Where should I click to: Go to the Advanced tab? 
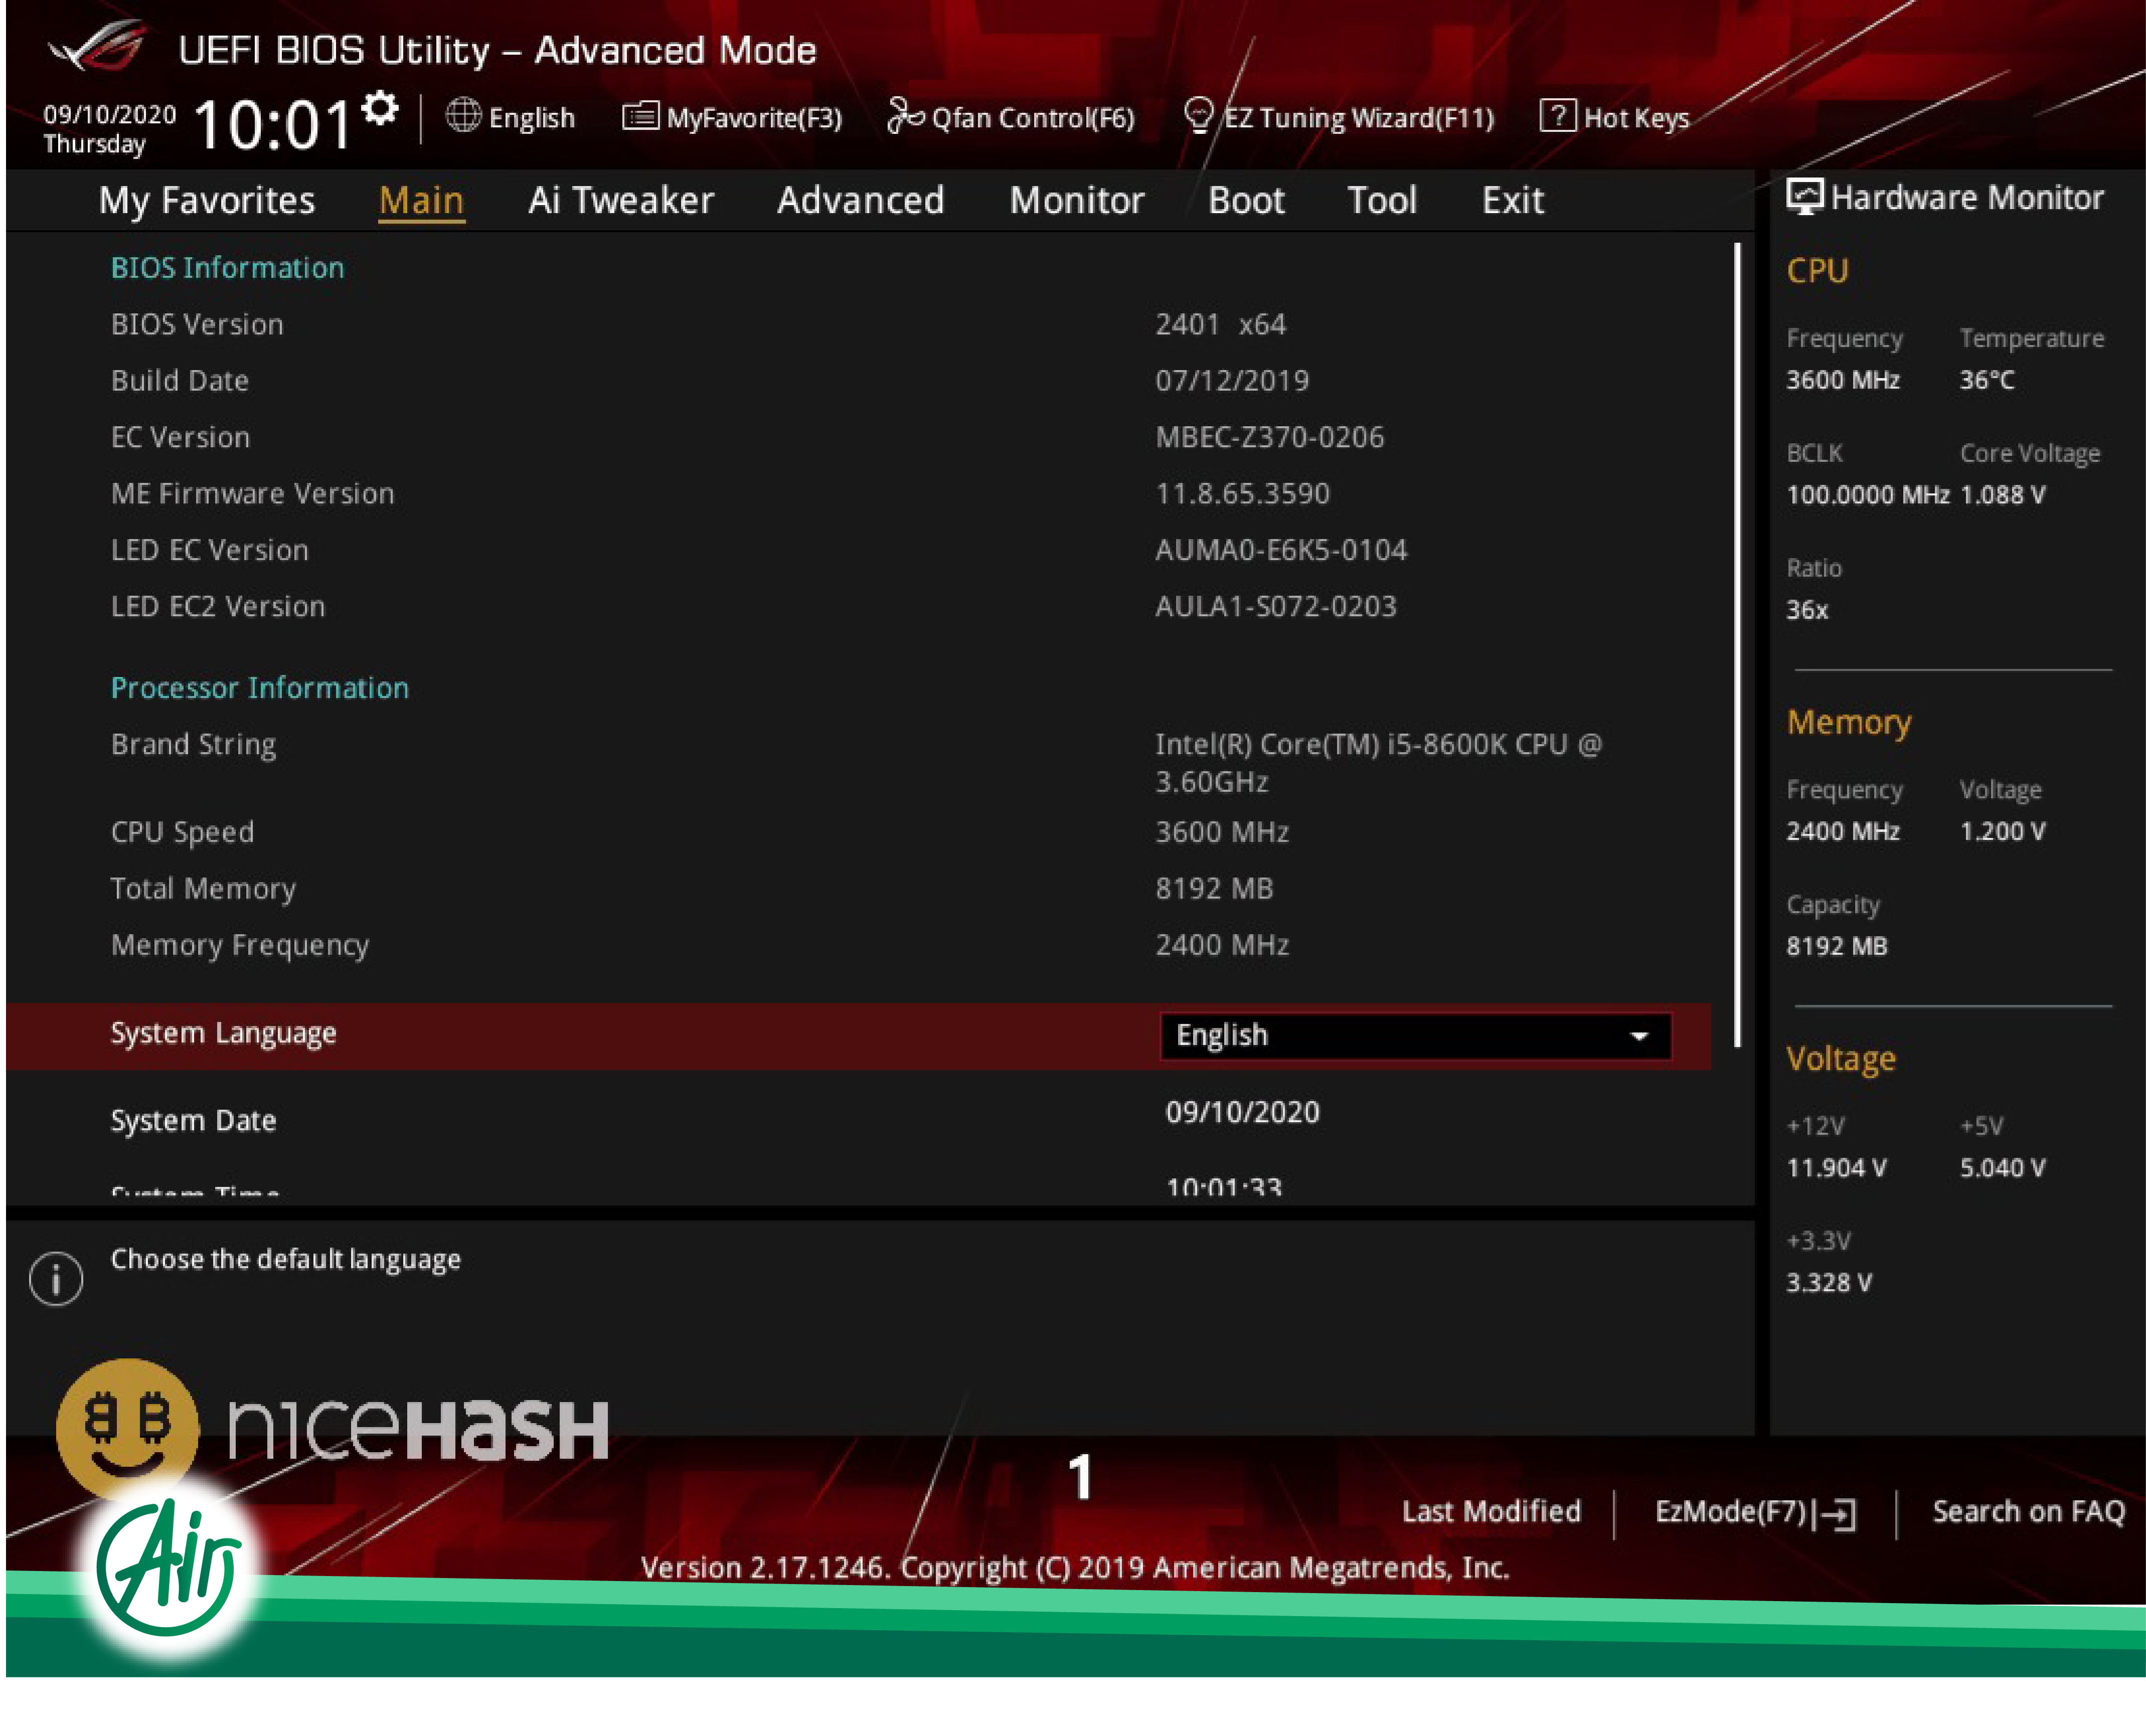[860, 200]
